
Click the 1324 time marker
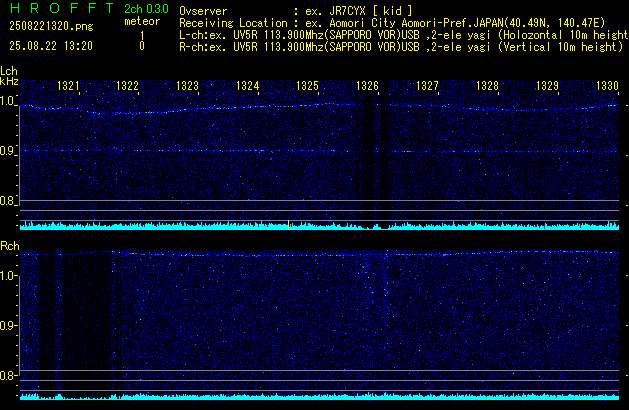[x=248, y=85]
